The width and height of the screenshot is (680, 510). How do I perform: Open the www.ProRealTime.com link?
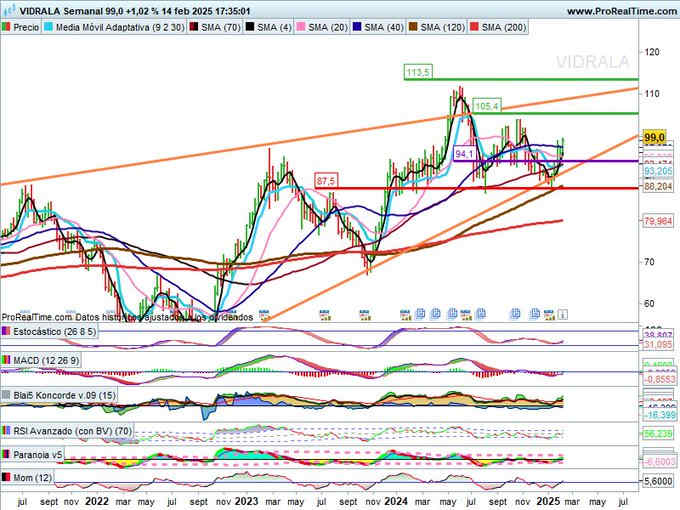622,11
